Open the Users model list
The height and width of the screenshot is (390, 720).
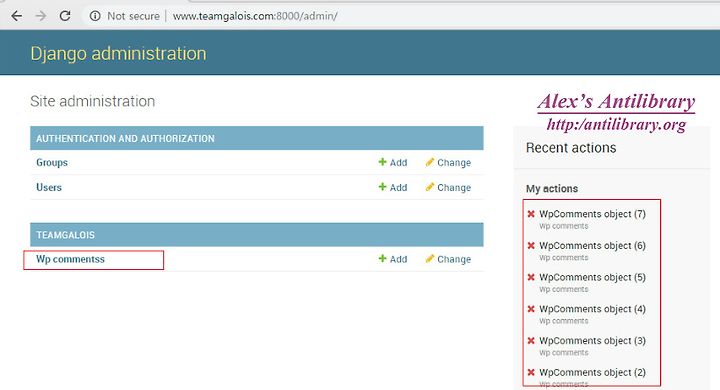pos(49,187)
